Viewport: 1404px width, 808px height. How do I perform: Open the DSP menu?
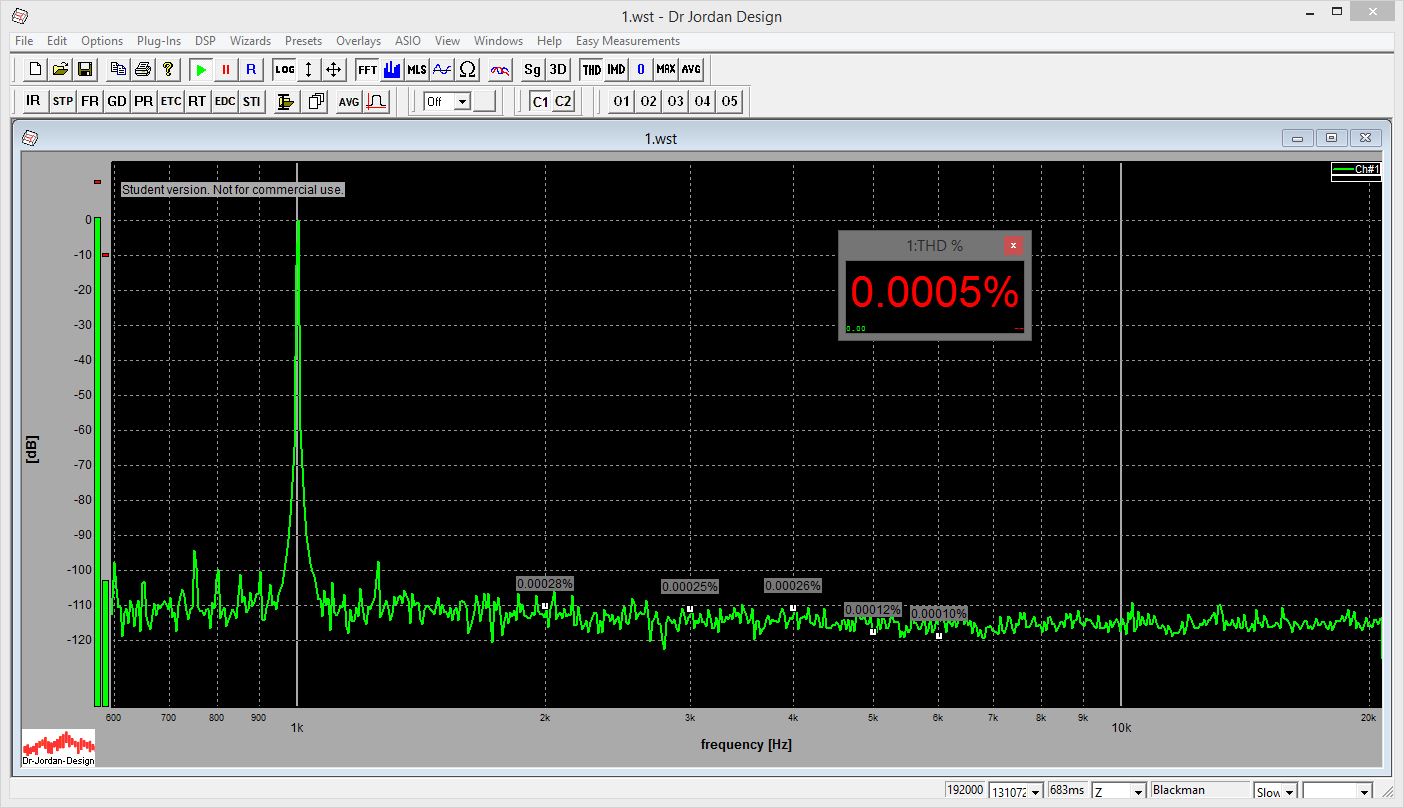[205, 41]
